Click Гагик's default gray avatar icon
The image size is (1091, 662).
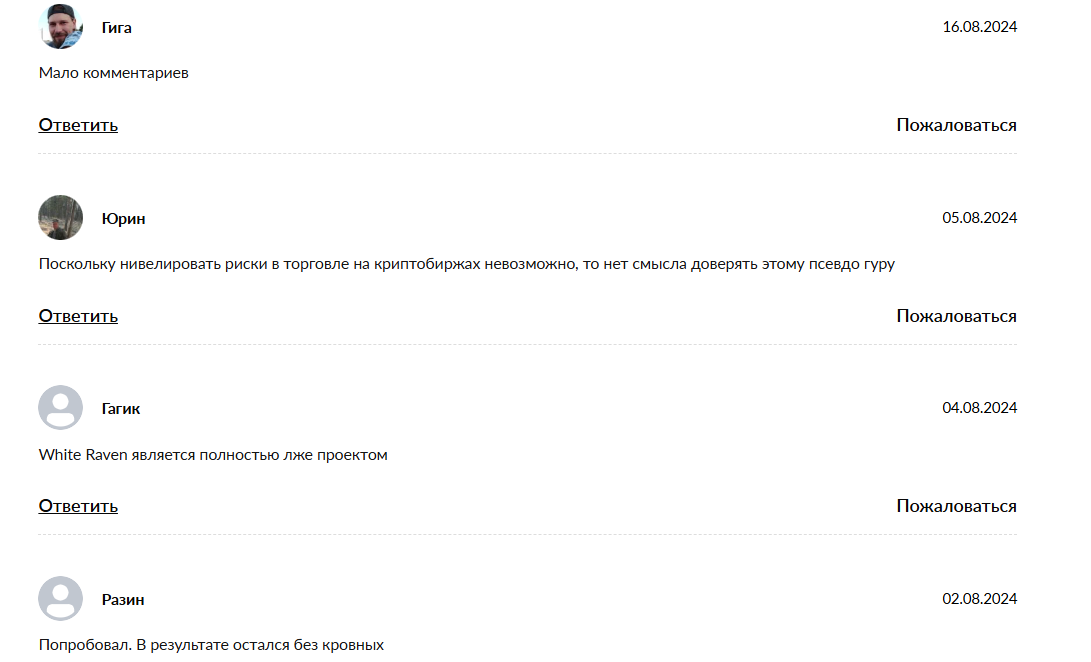pyautogui.click(x=61, y=407)
